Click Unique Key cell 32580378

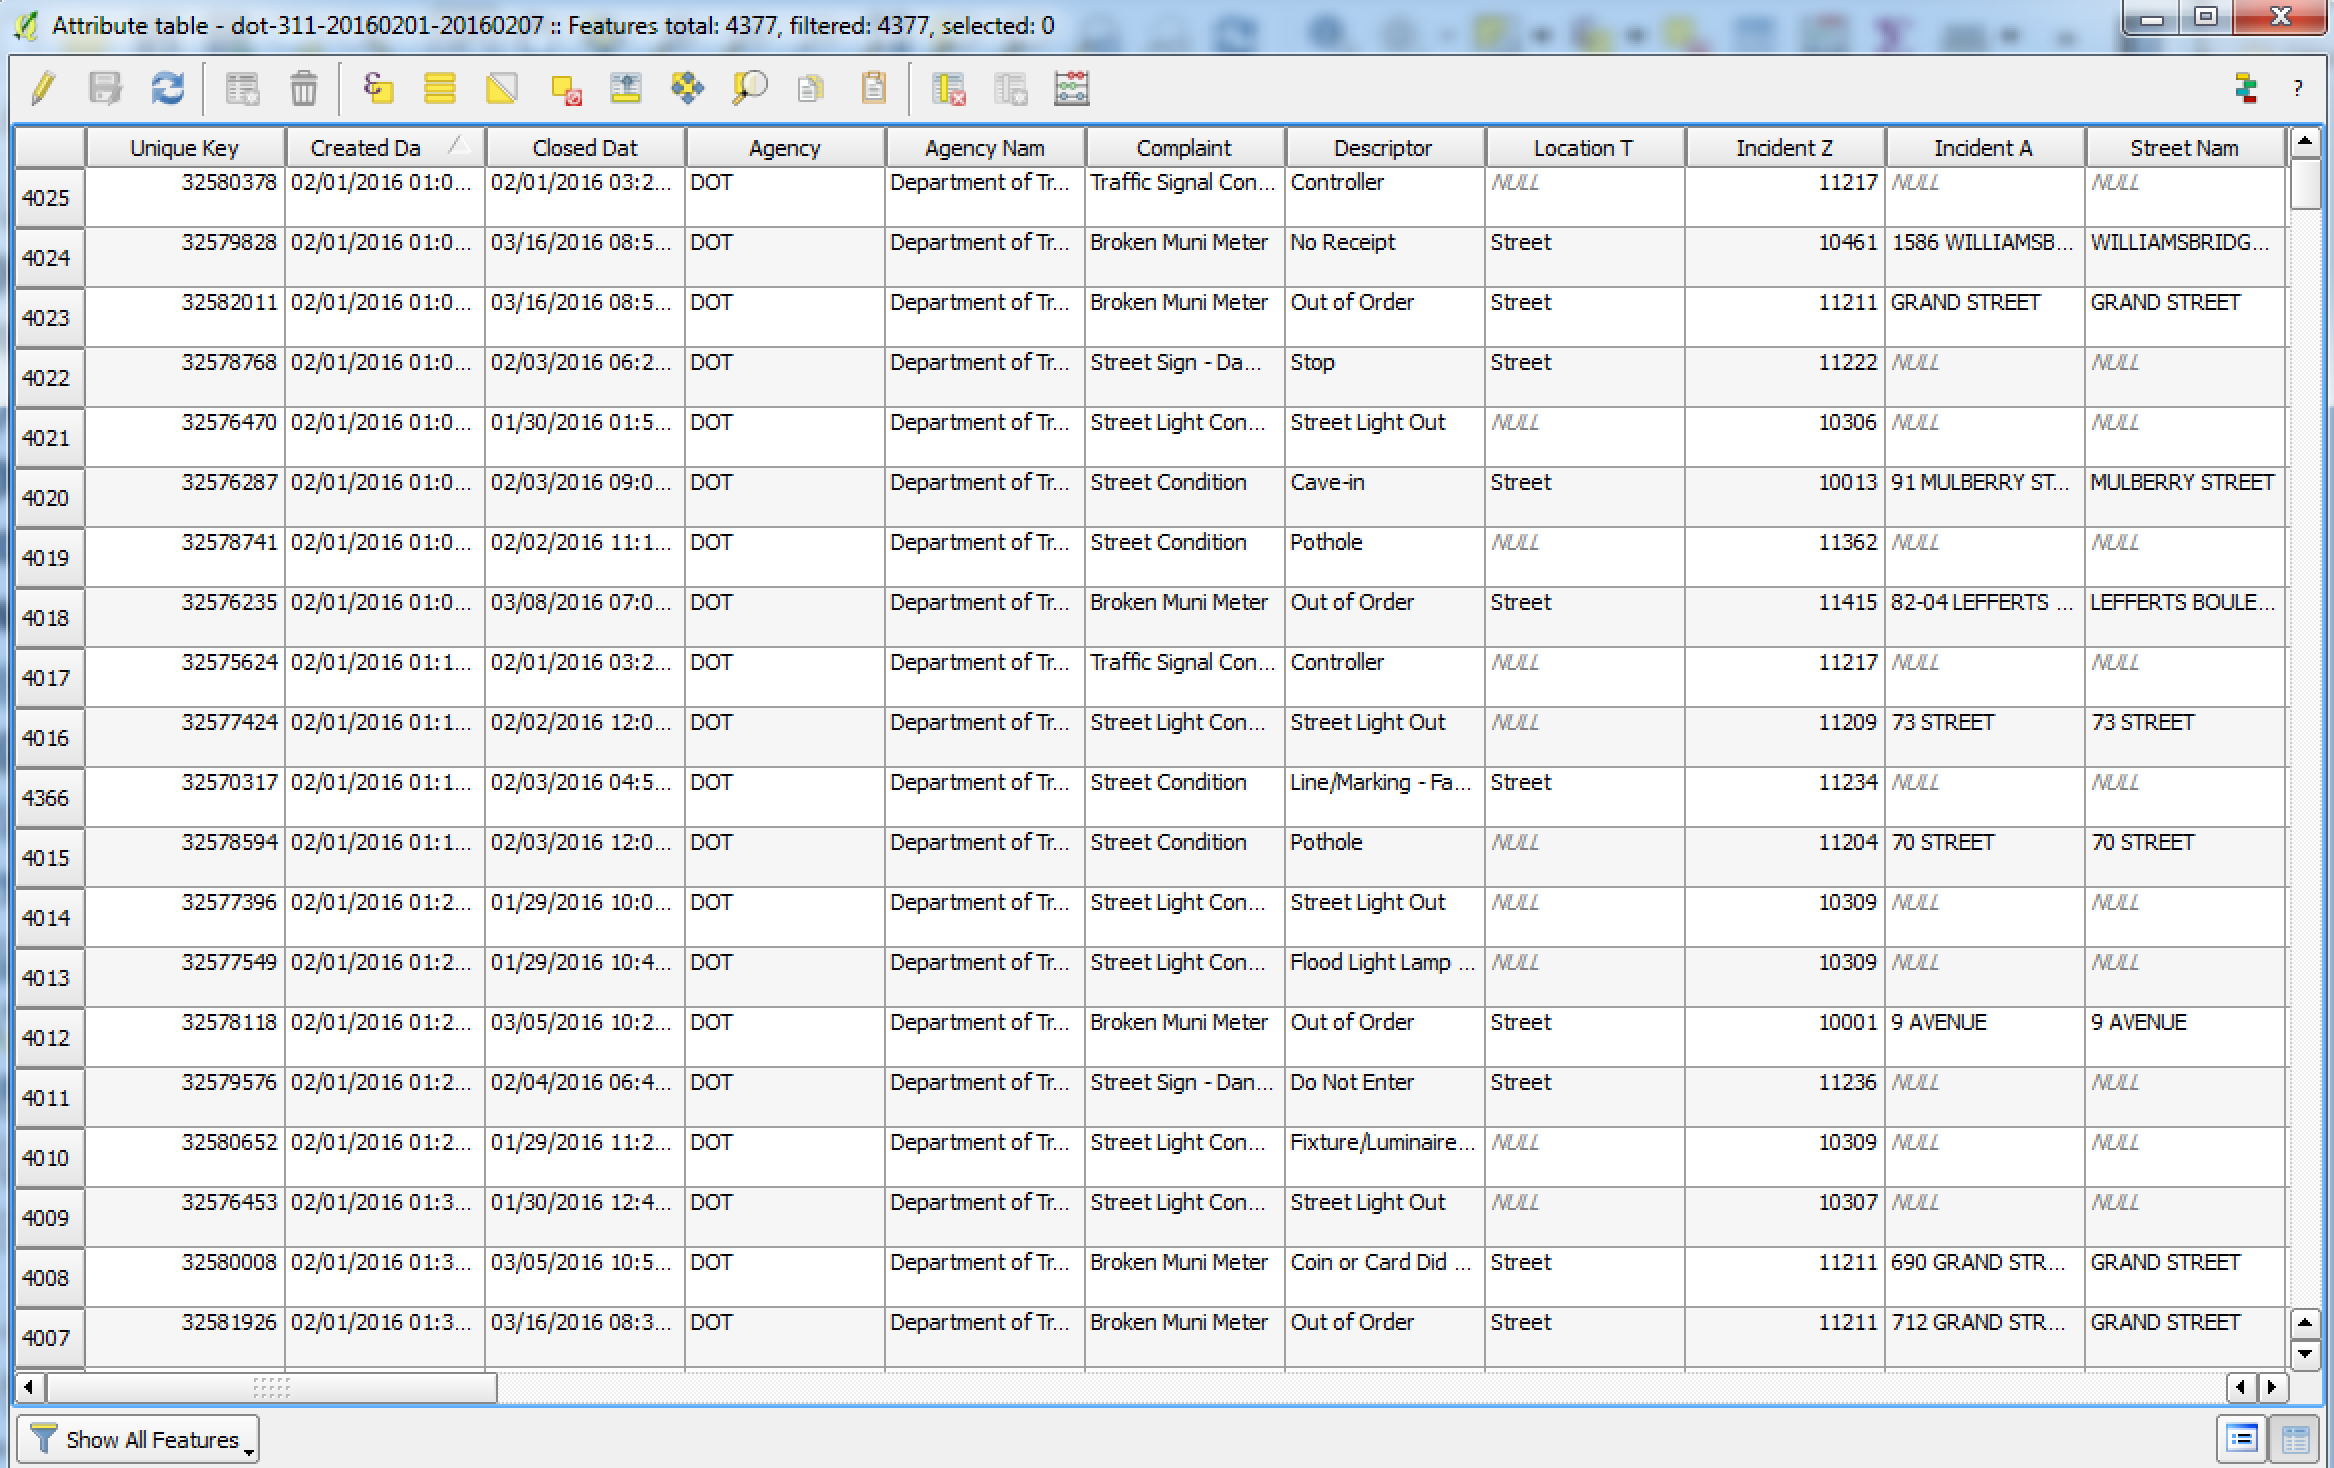pos(185,197)
